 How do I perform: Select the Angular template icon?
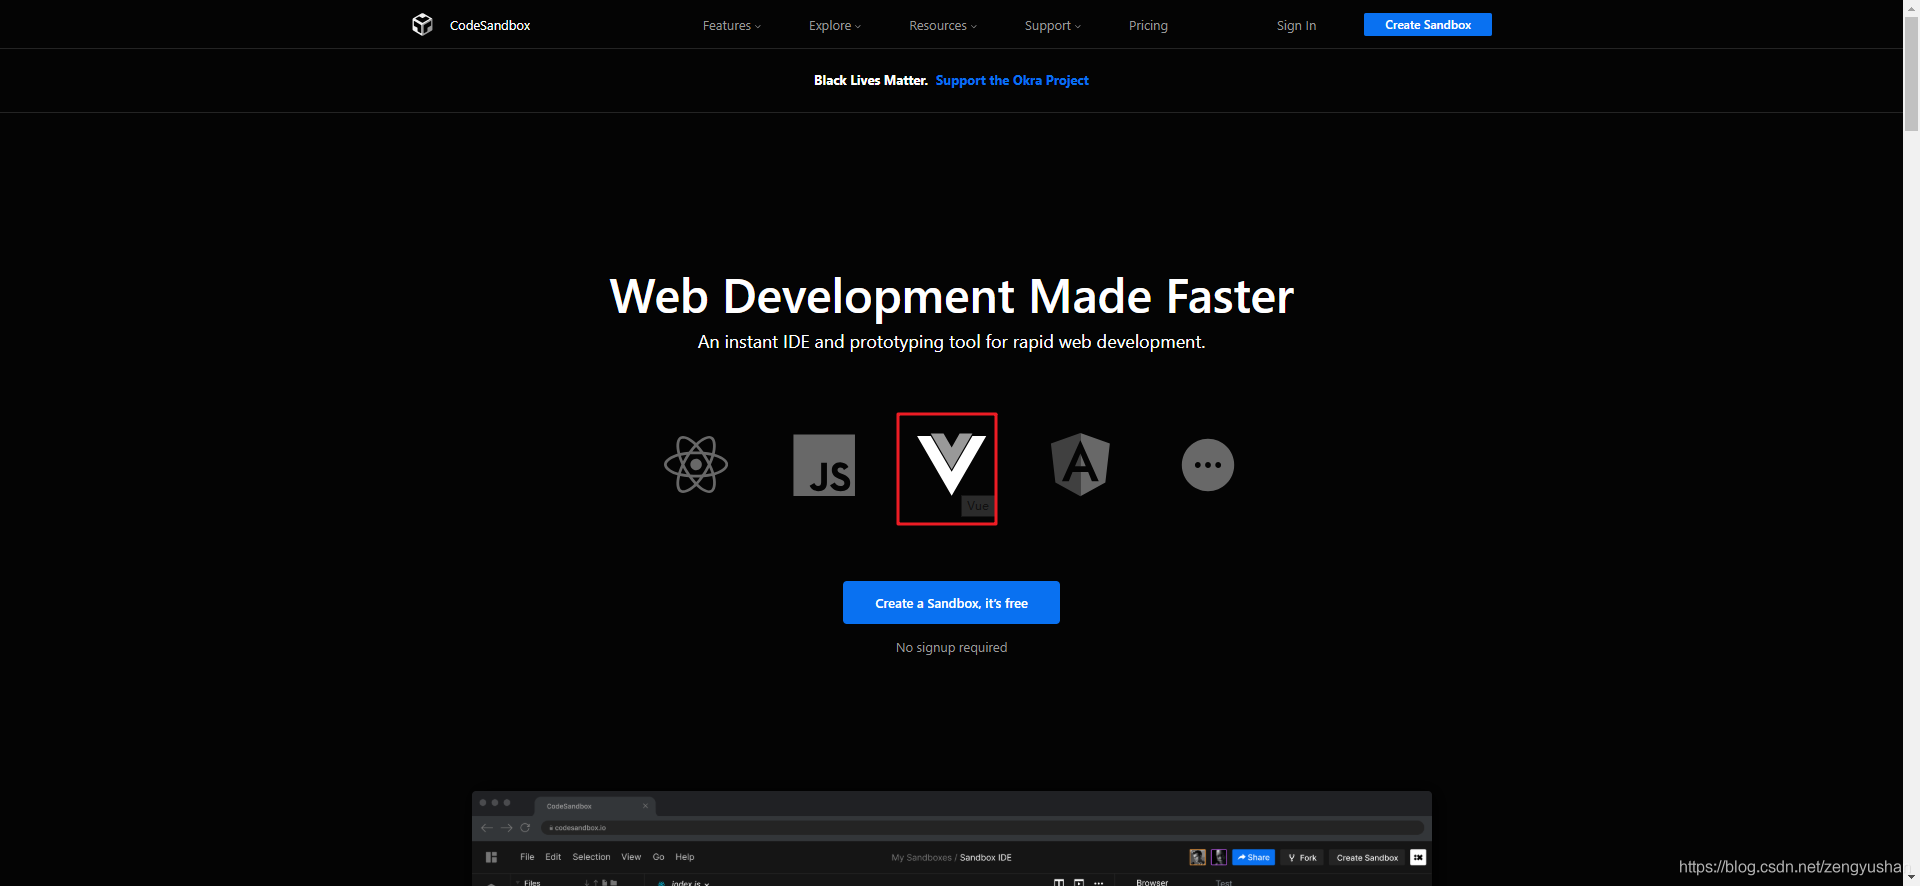click(1080, 464)
